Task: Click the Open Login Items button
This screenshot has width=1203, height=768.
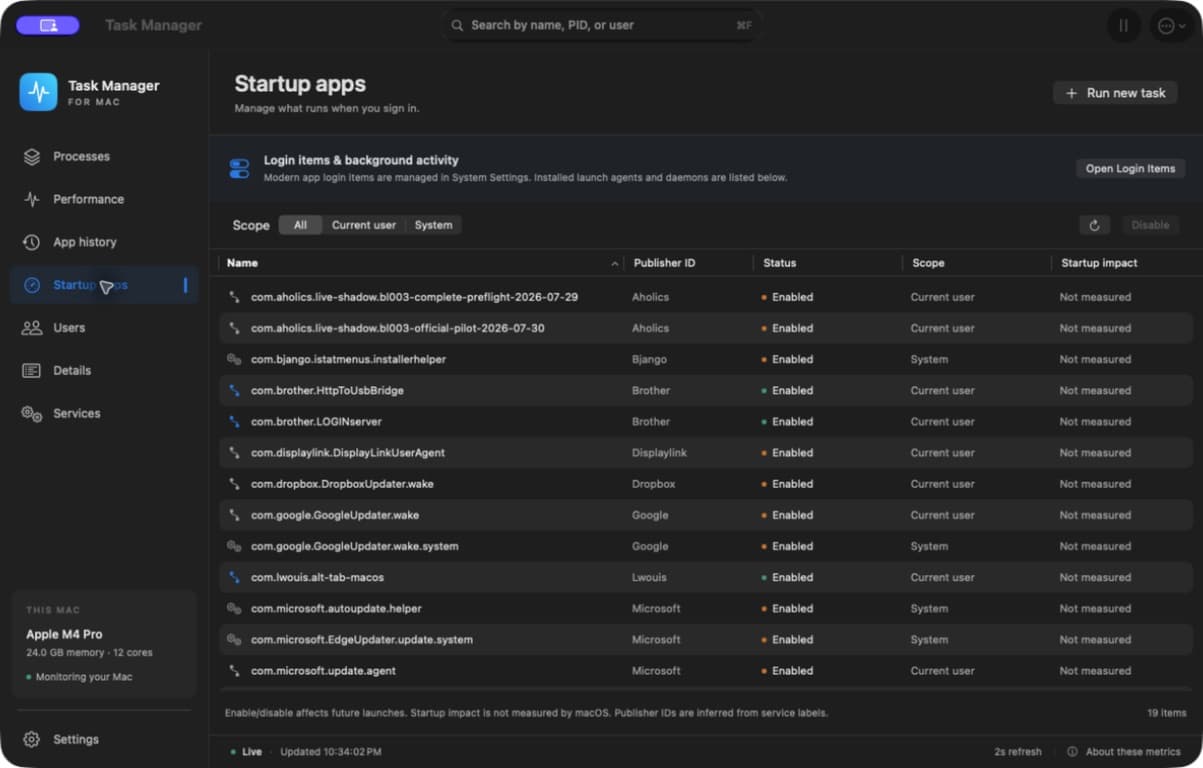Action: pyautogui.click(x=1130, y=168)
